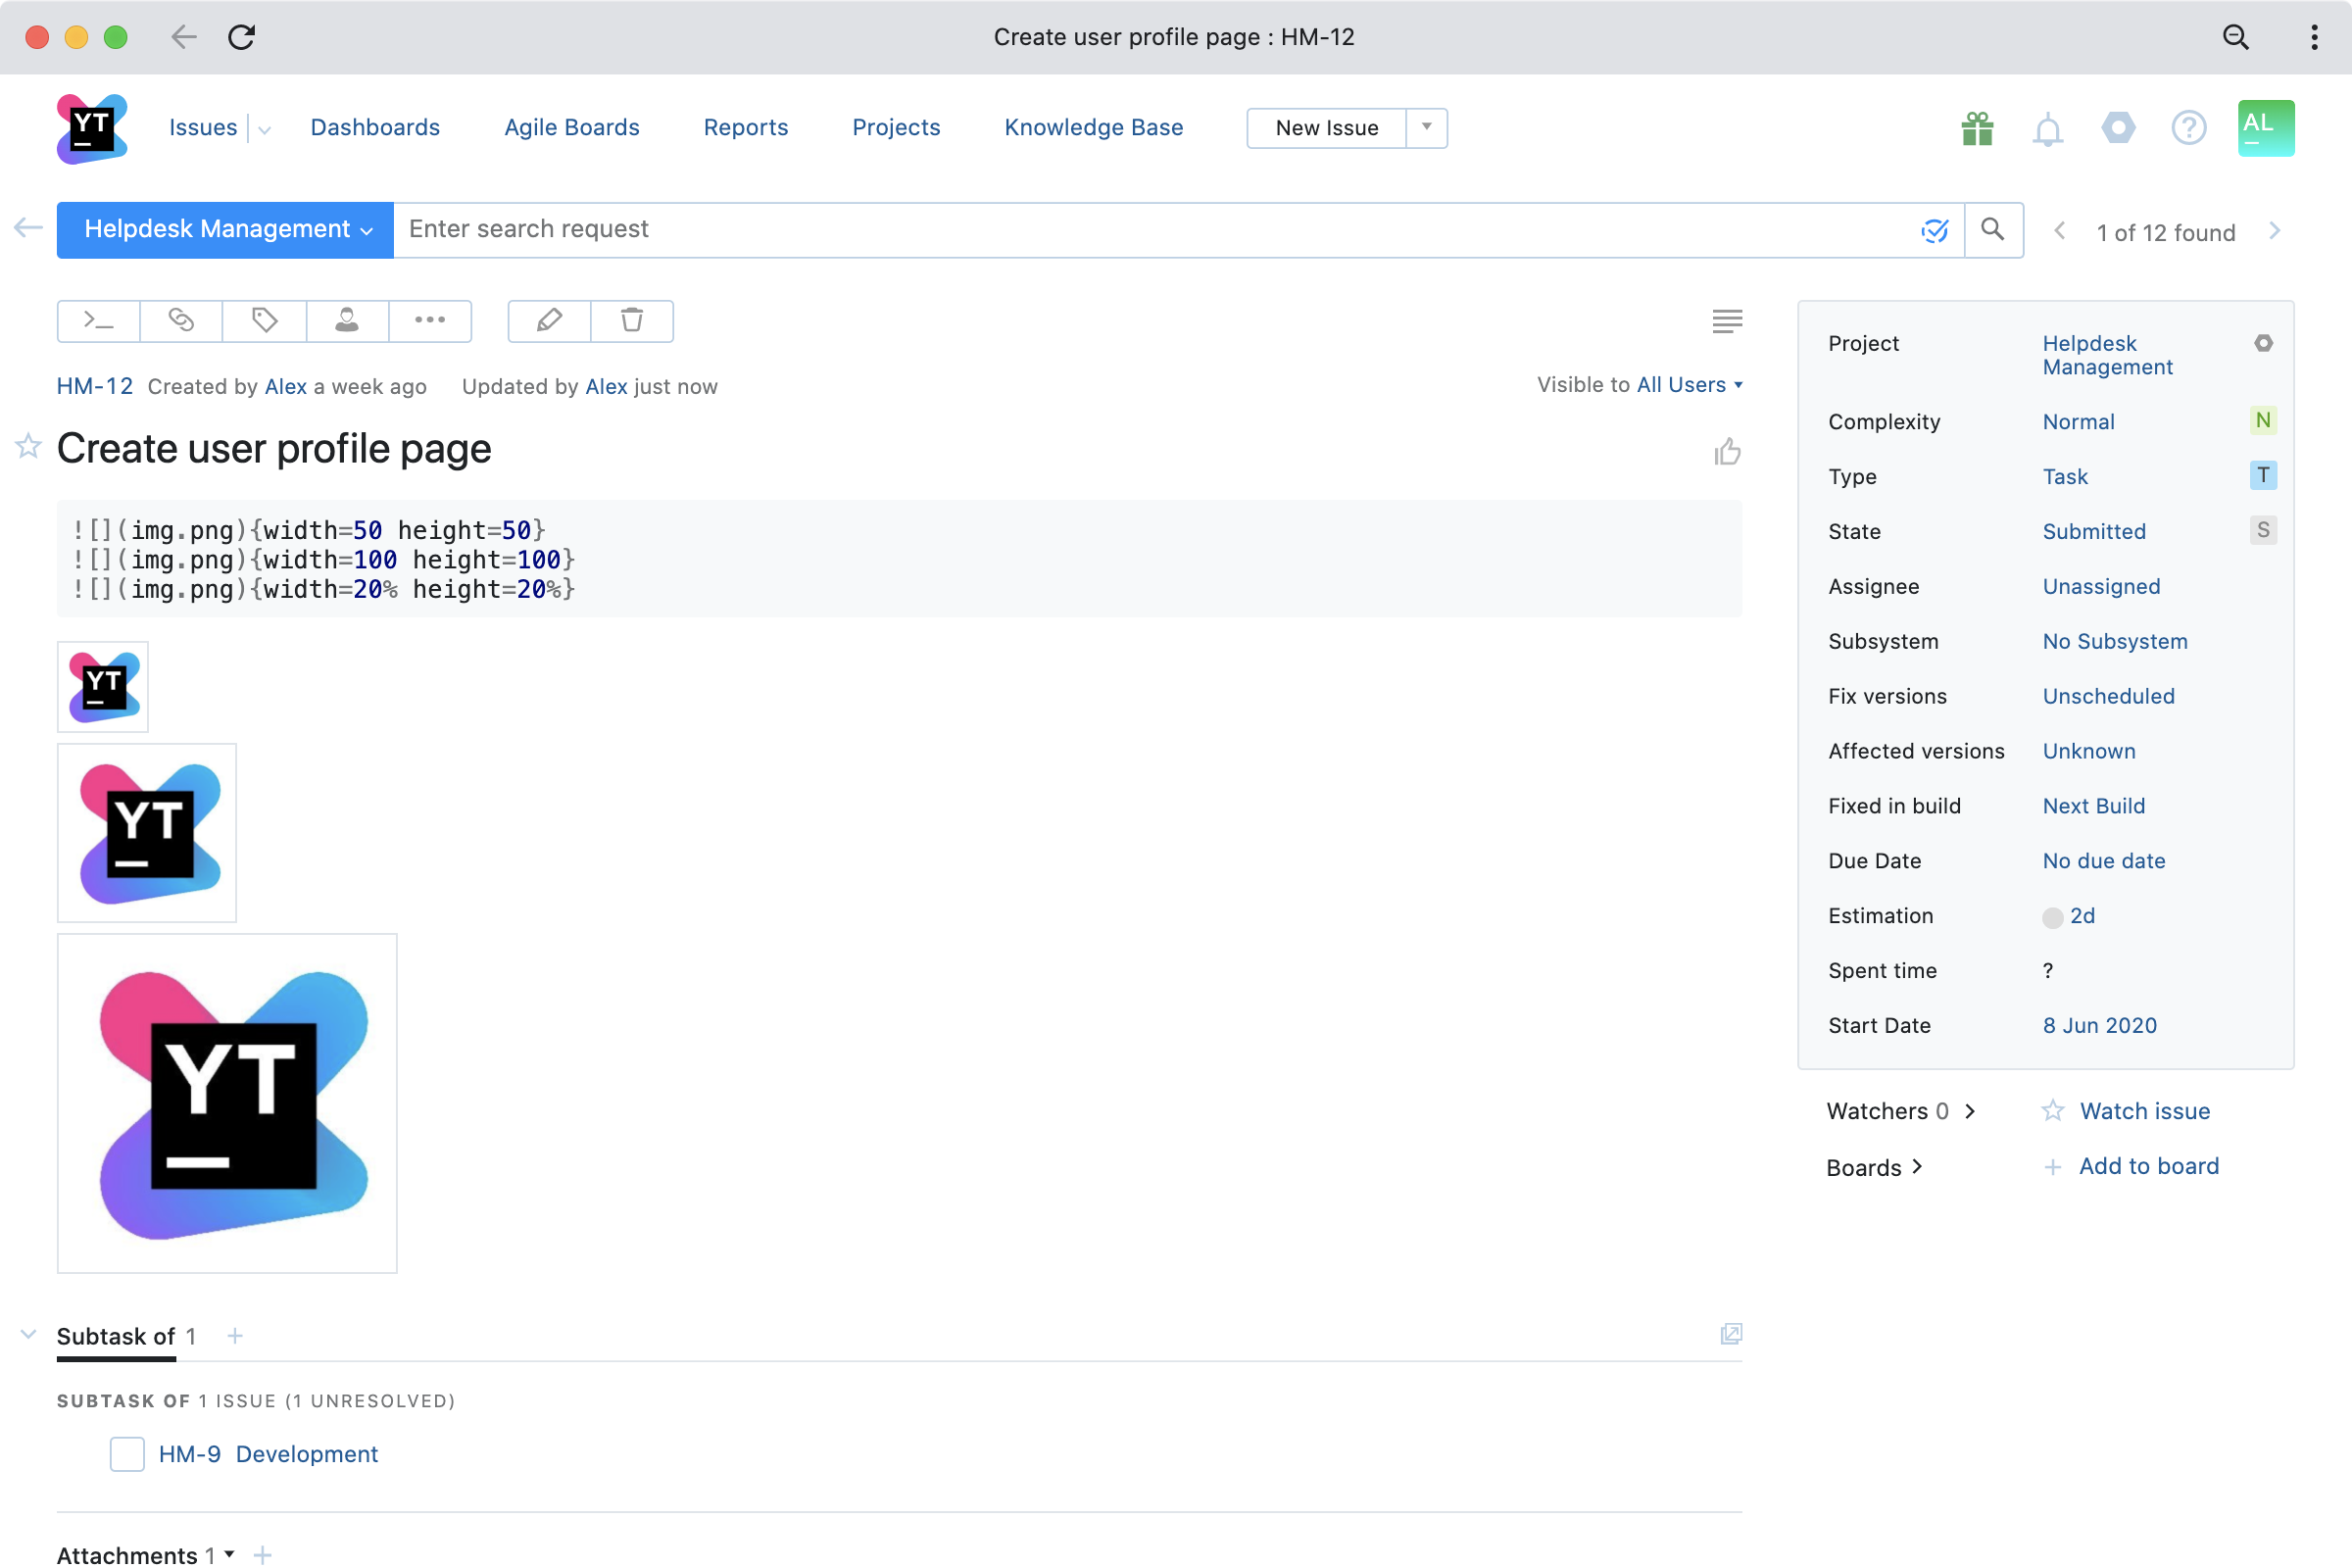Click the hamburger/list view icon

pyautogui.click(x=1727, y=322)
